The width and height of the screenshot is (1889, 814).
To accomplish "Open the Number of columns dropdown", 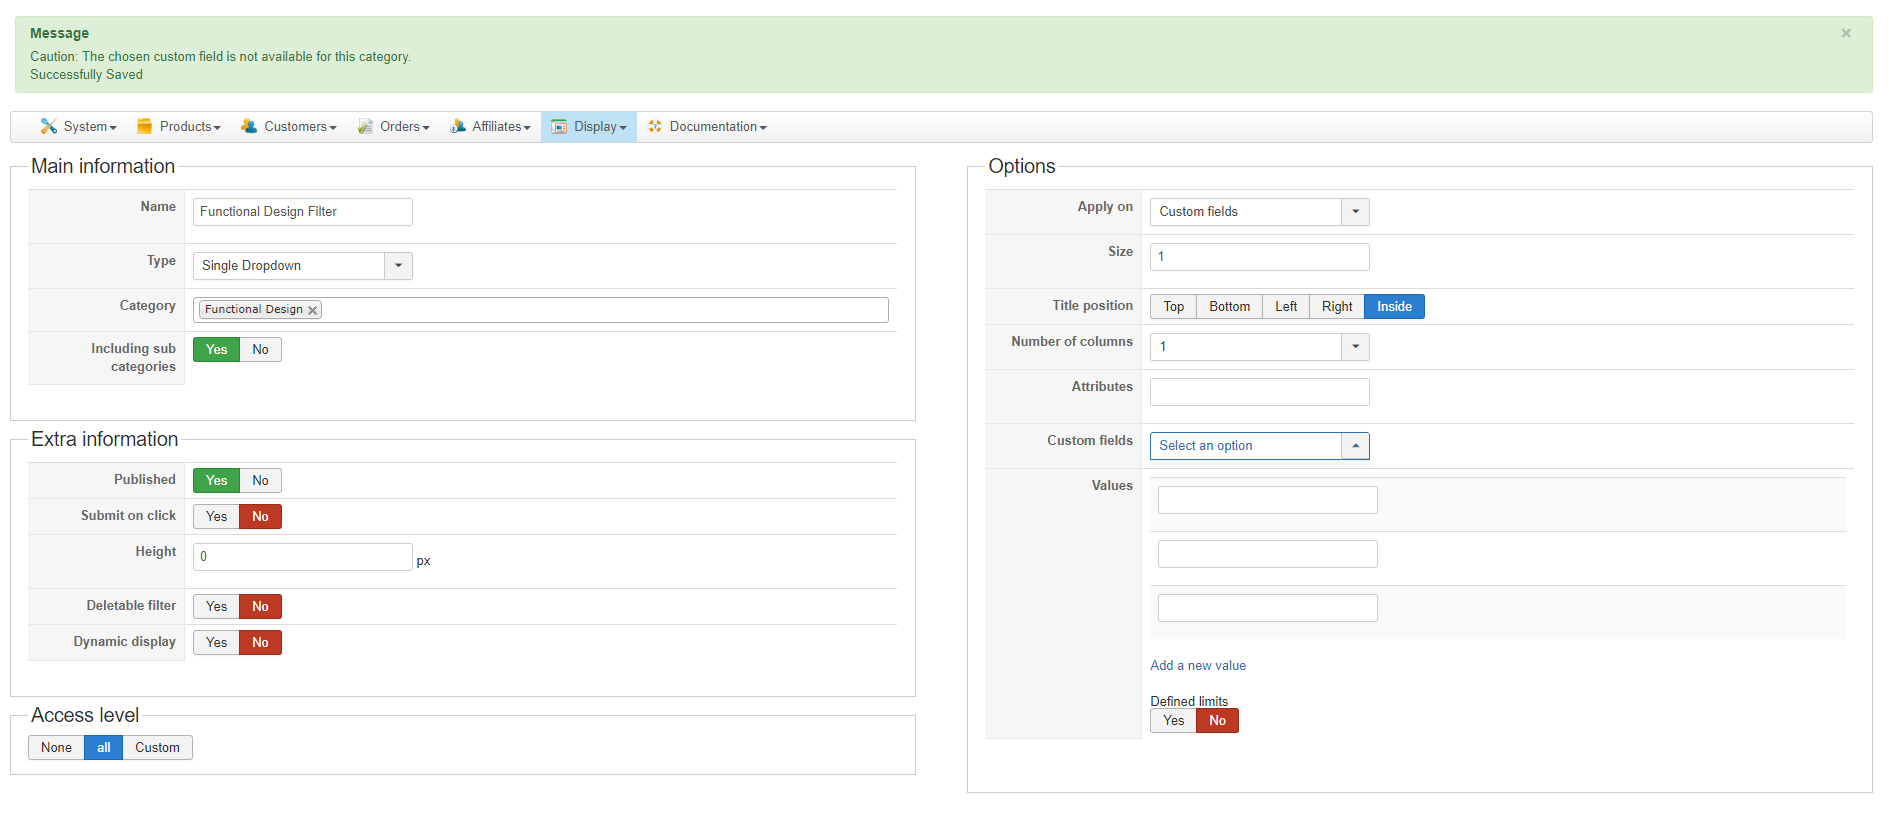I will coord(1259,346).
